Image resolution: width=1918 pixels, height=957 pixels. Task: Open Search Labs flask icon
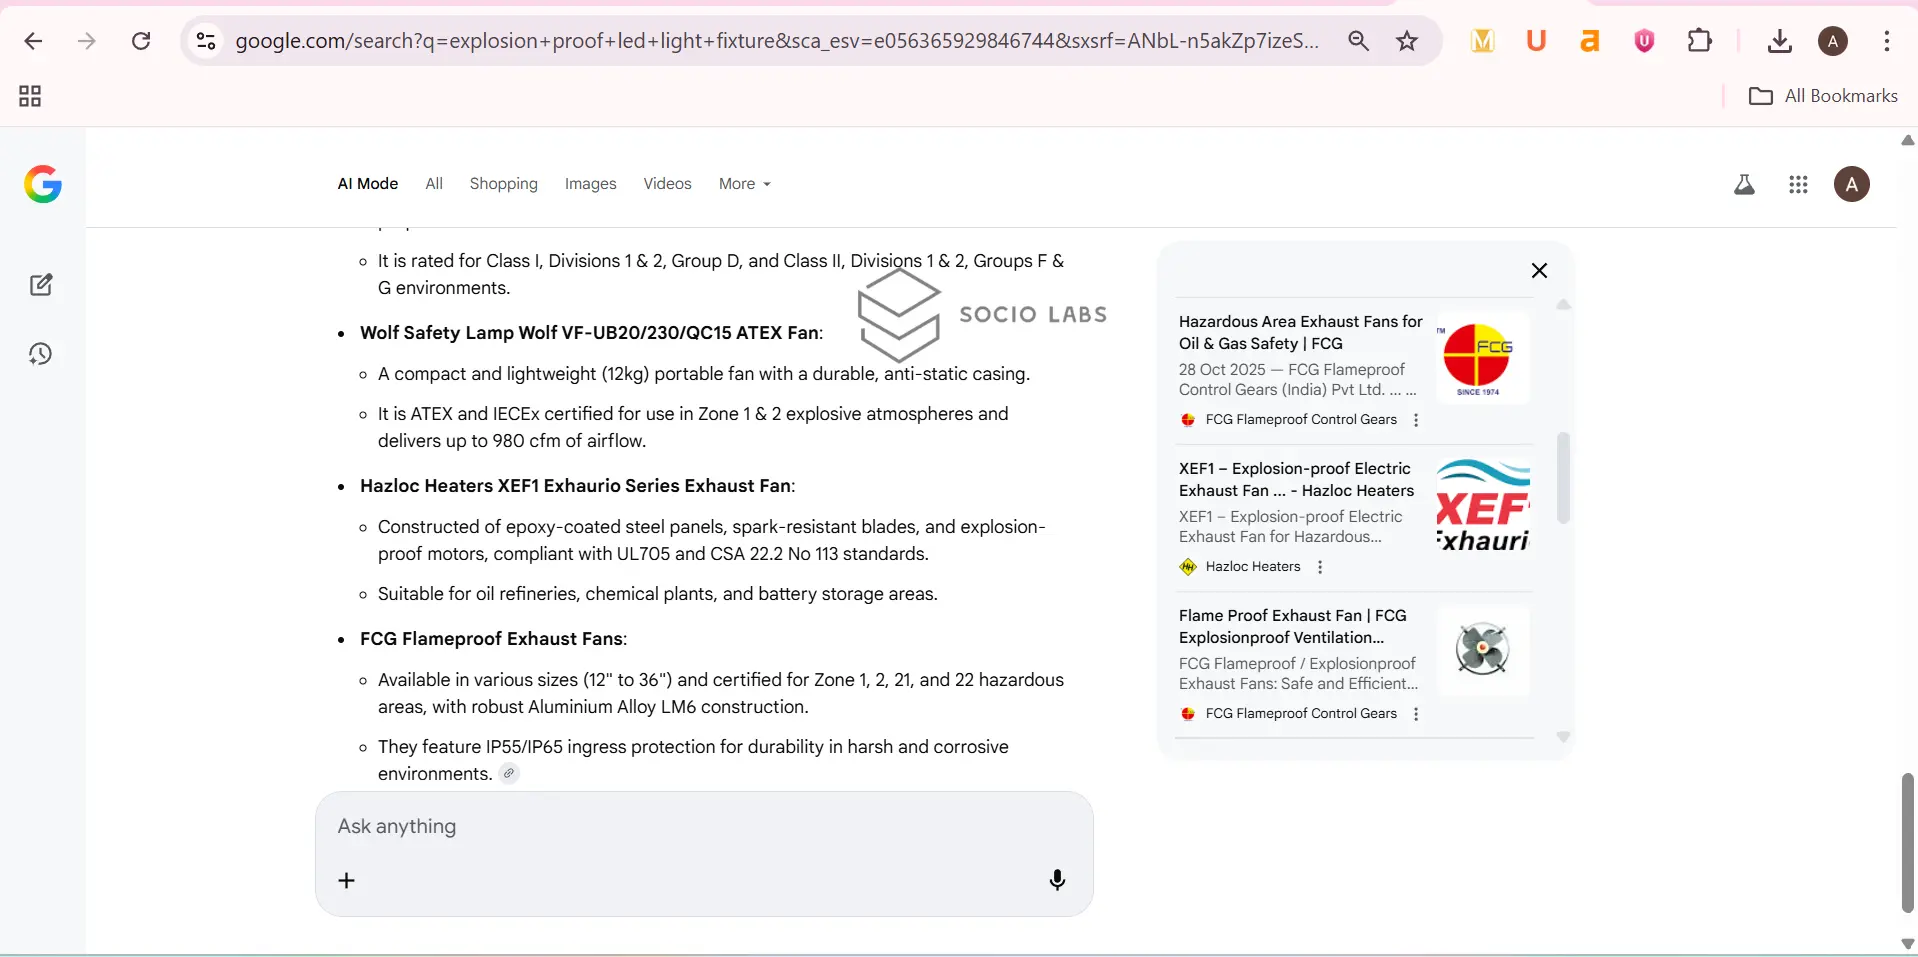1744,185
